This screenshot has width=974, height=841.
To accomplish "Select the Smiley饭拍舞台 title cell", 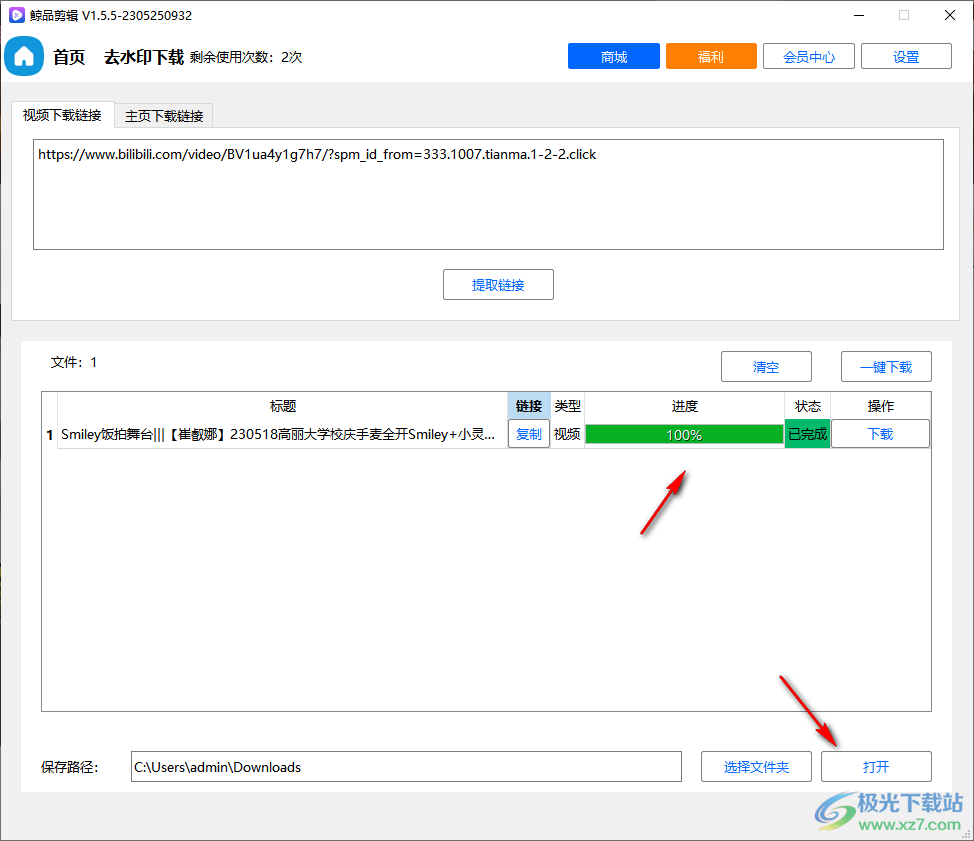I will point(283,434).
